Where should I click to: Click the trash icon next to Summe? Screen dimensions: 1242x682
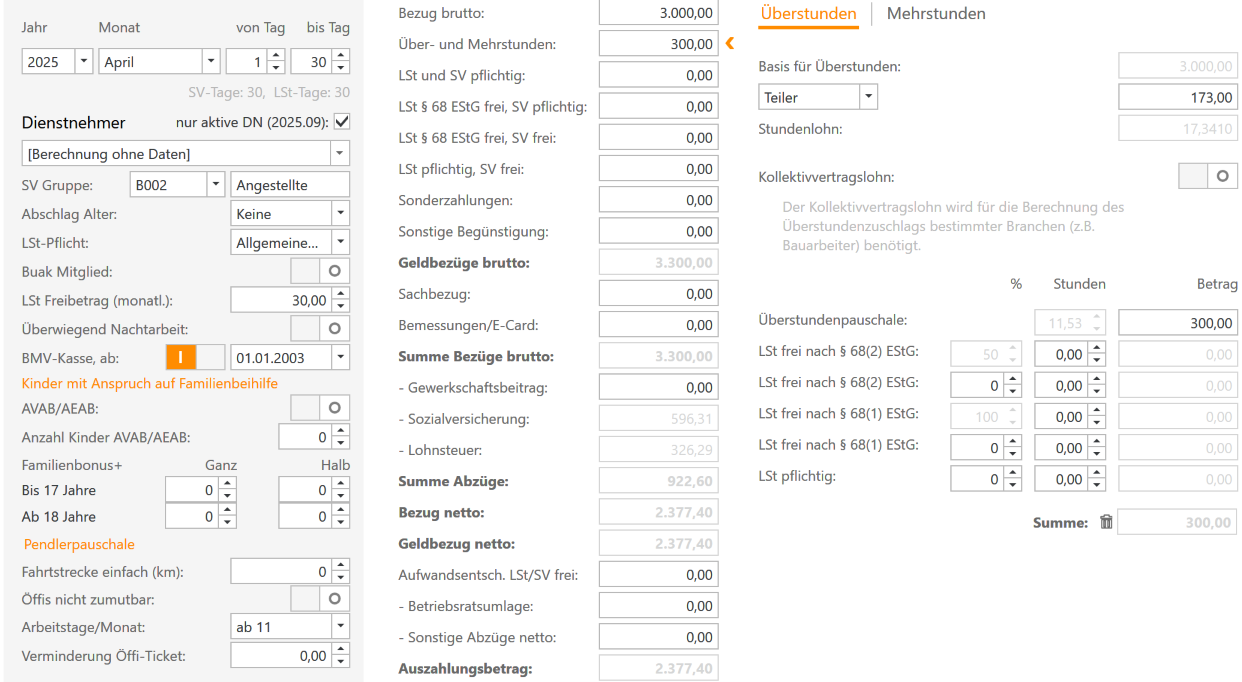(x=1106, y=522)
